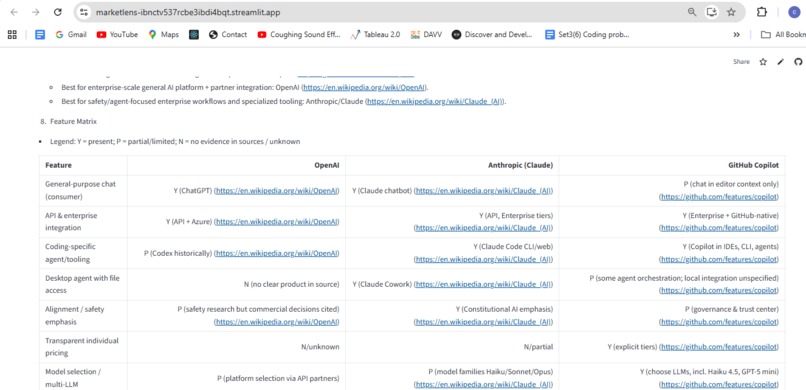Screen dimensions: 806x390
Task: Bookmark this page with the star icon
Action: tap(731, 12)
